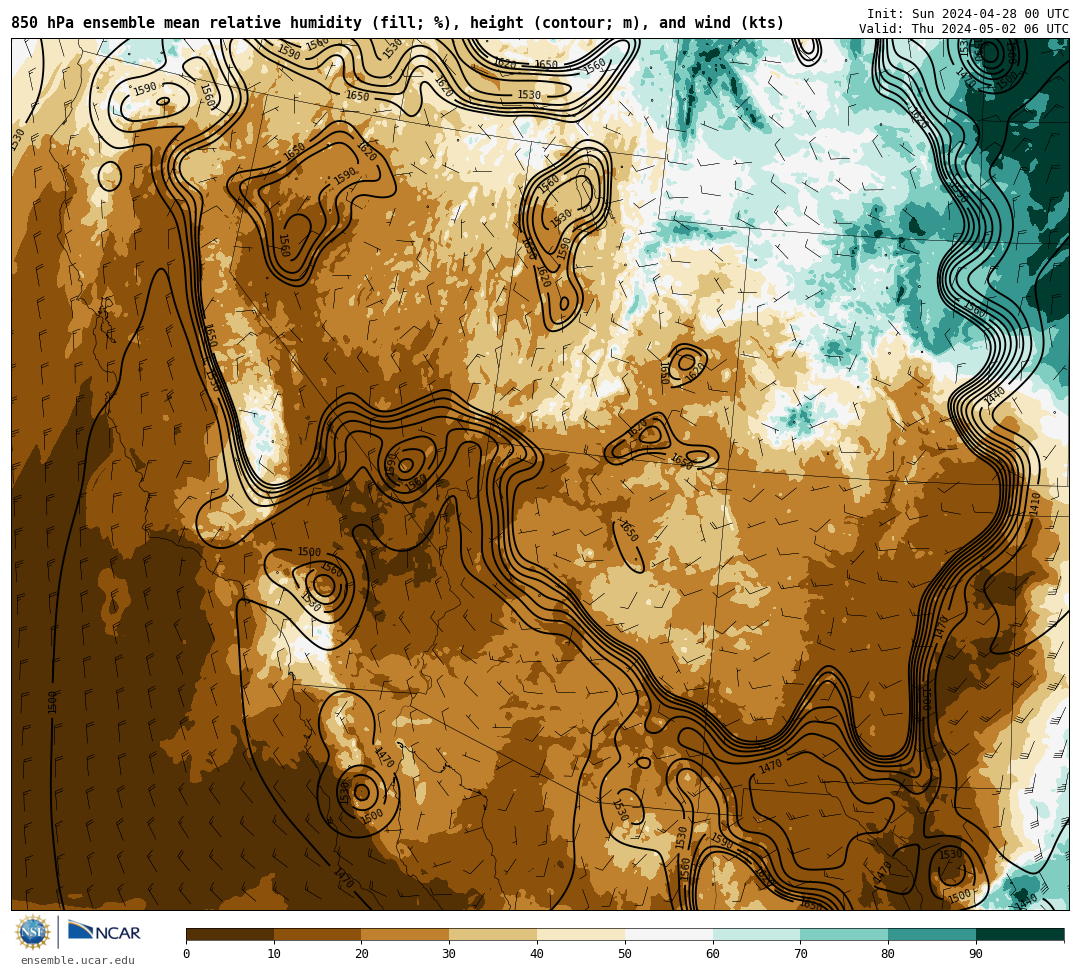Click the colorbar label 40
The image size is (1080, 973).
tap(537, 954)
